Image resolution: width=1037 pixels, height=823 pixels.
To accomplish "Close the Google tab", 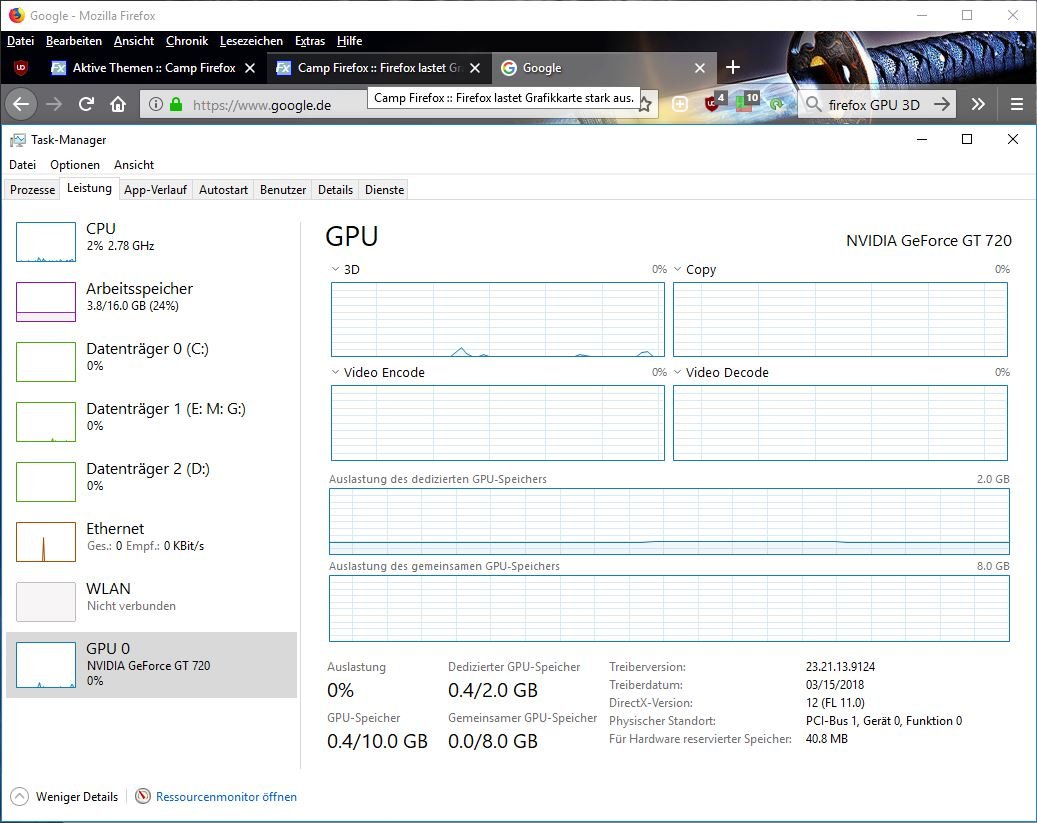I will point(700,68).
